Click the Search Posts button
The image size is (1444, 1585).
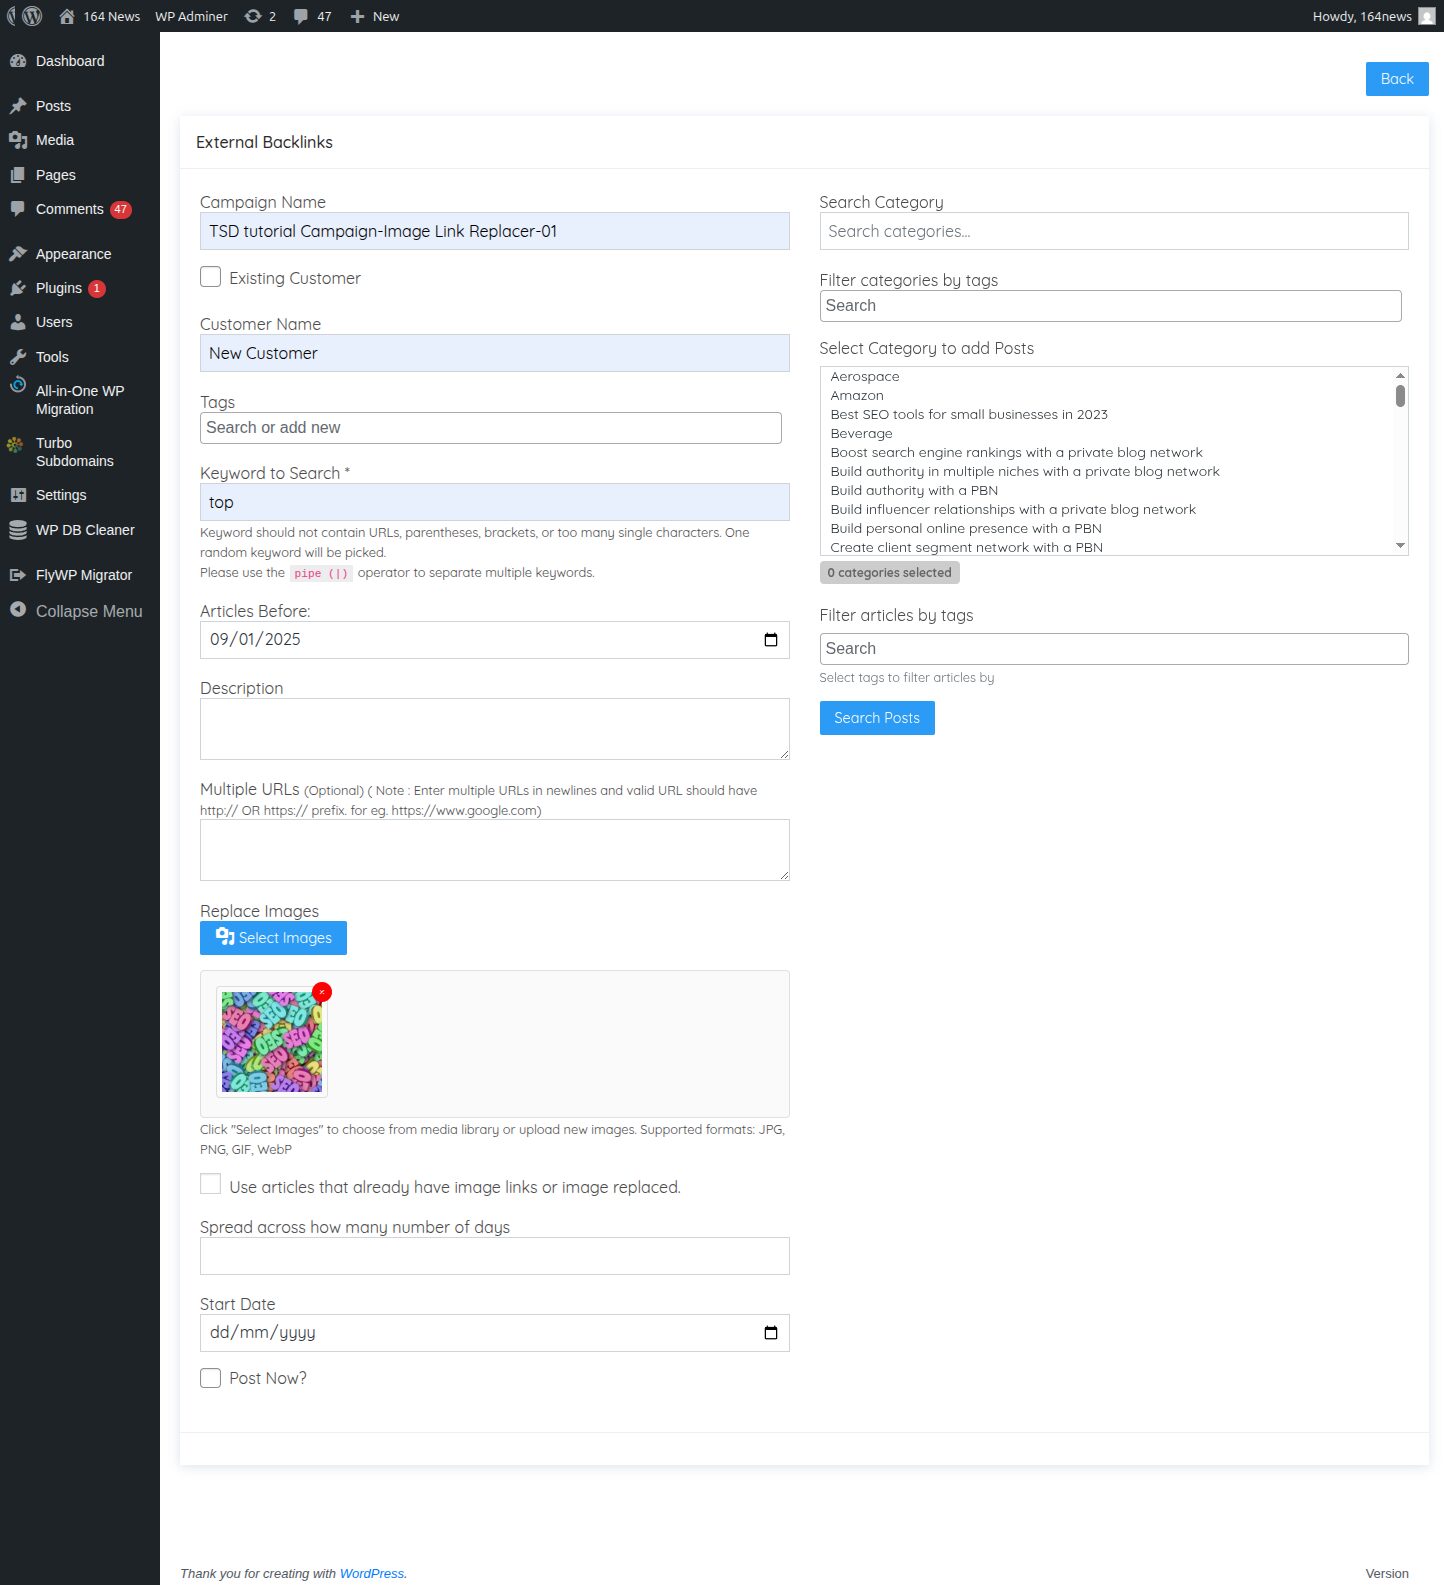pos(876,718)
